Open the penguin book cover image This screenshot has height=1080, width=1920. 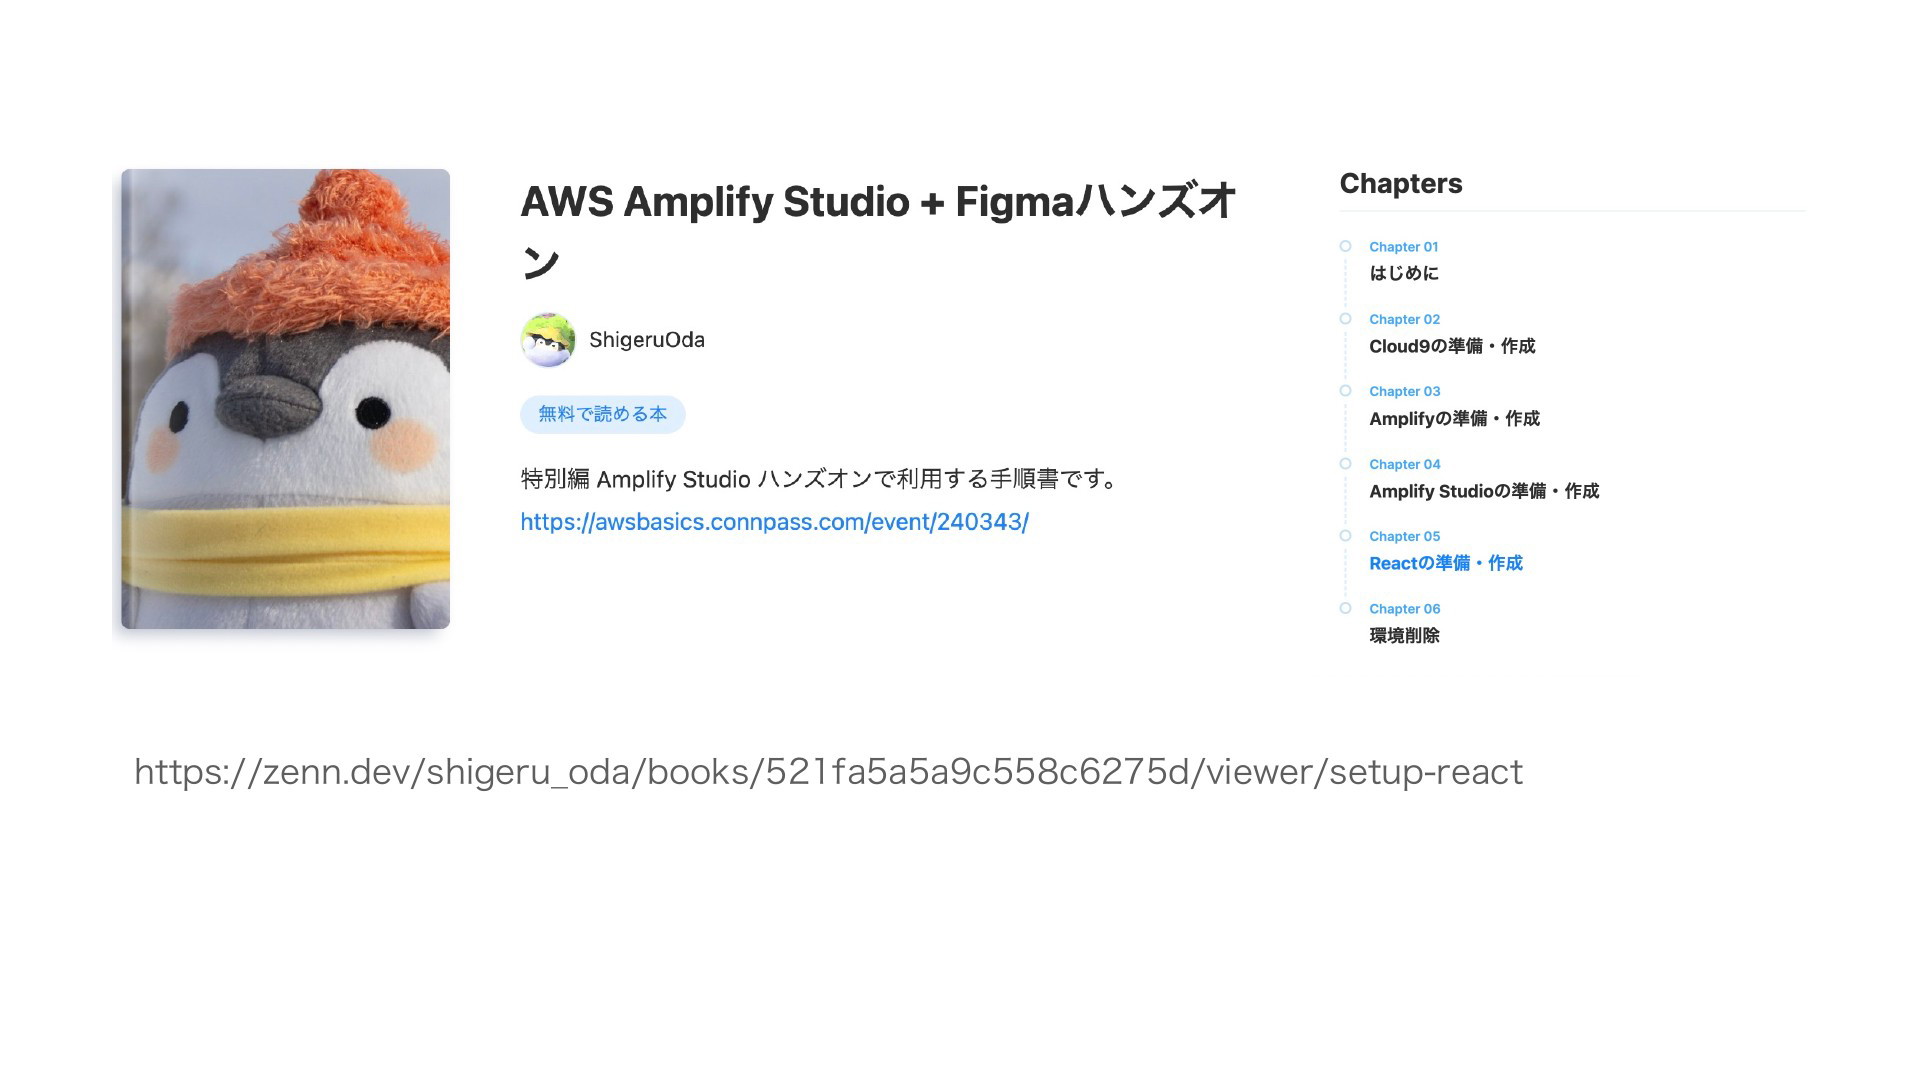(x=285, y=399)
